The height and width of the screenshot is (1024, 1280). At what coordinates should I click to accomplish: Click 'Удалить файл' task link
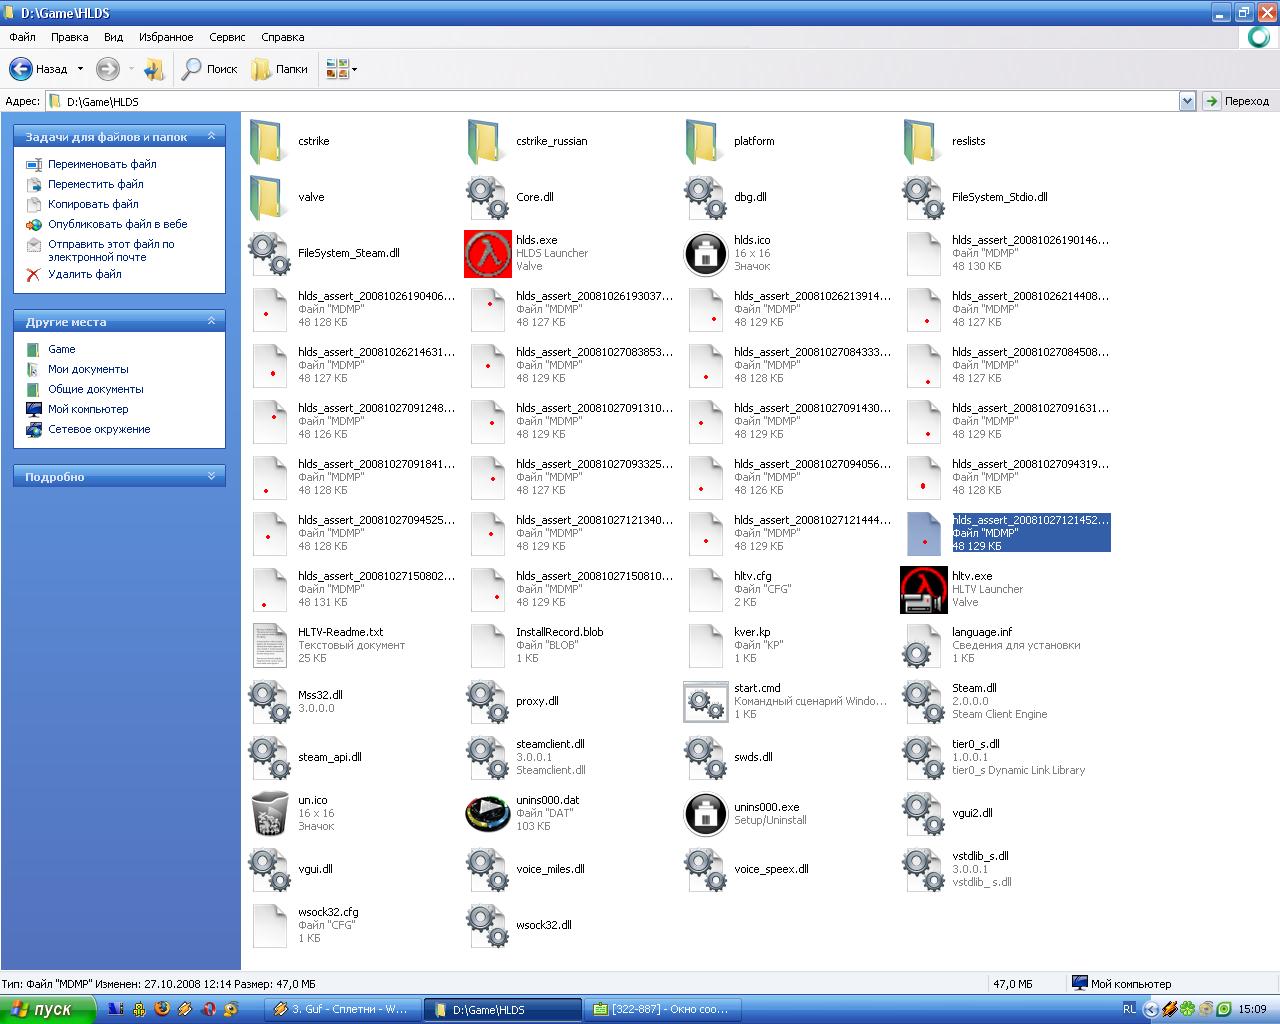coord(85,274)
